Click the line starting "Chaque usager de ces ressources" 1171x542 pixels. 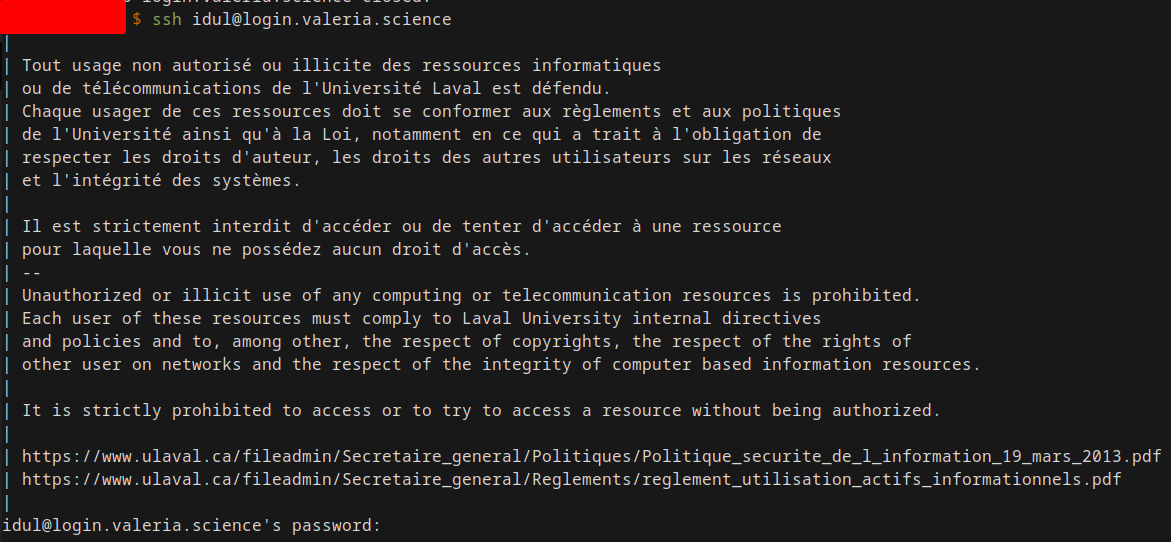pyautogui.click(x=431, y=111)
